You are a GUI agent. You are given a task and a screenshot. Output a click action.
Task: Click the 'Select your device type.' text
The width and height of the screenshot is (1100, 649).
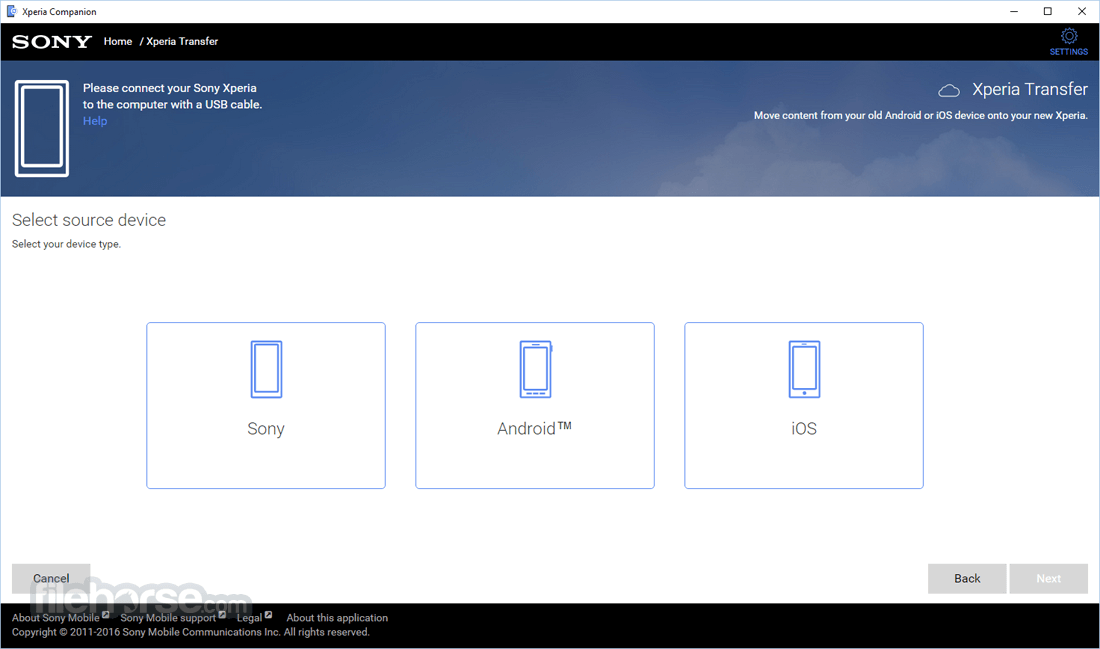pyautogui.click(x=67, y=244)
